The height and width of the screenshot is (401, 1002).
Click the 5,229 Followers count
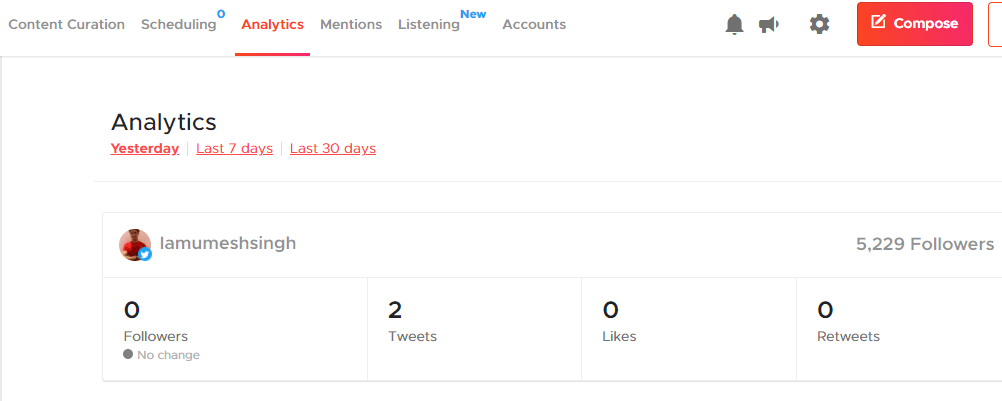coord(925,244)
